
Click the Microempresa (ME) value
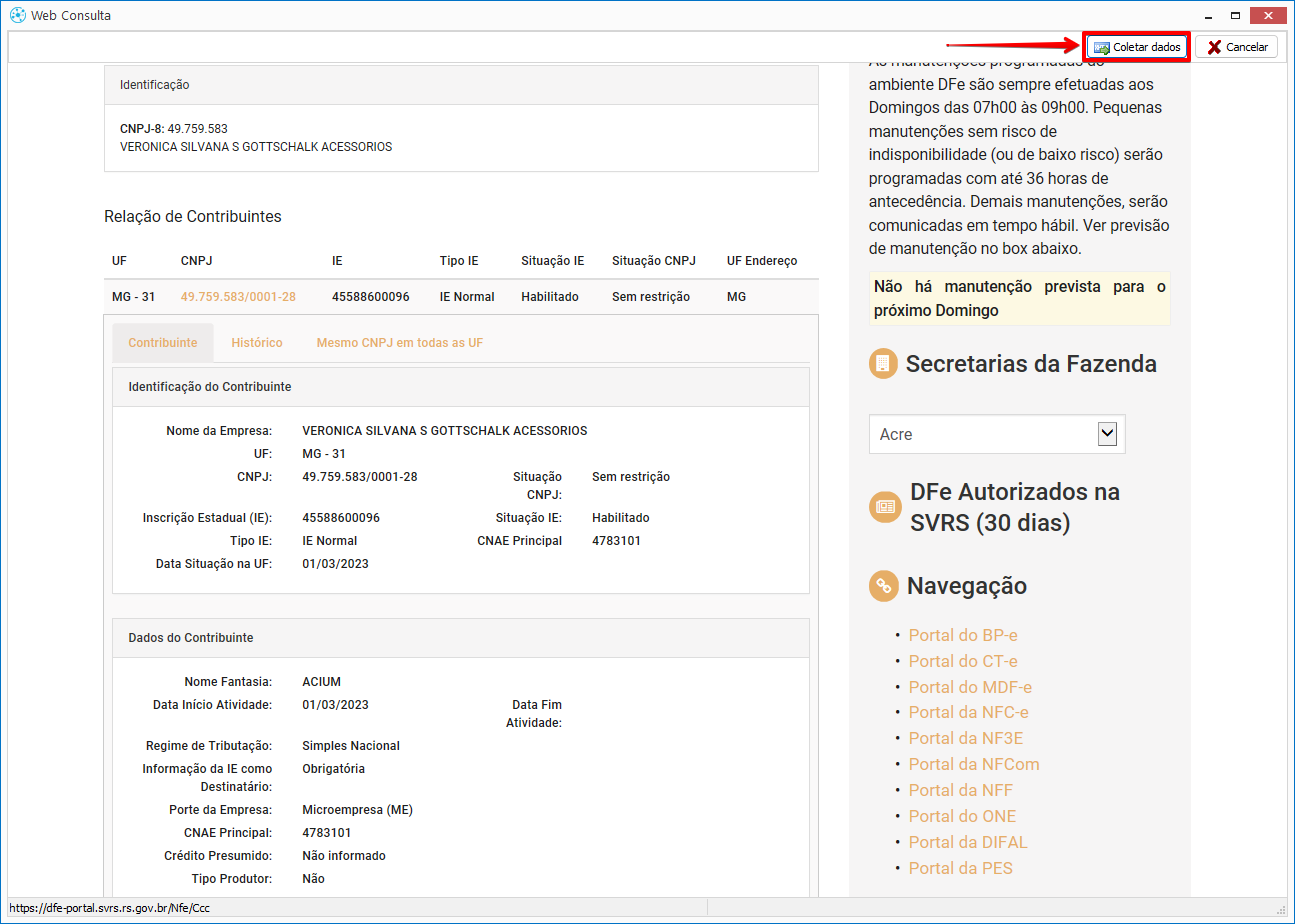pos(358,810)
